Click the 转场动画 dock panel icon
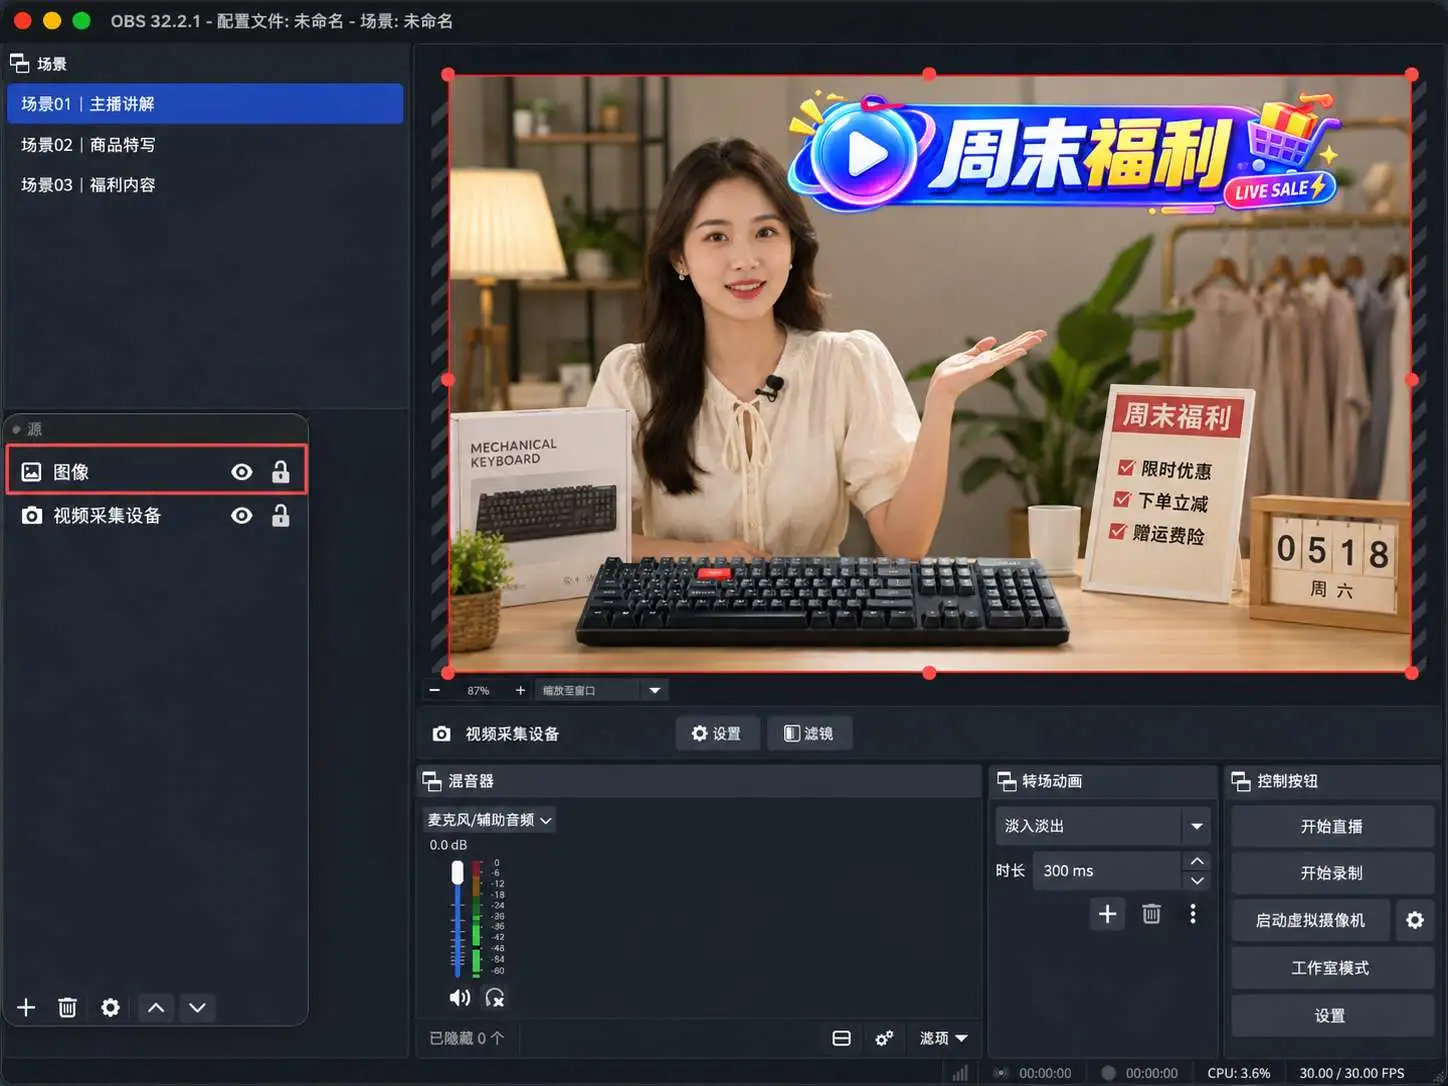 [1007, 781]
